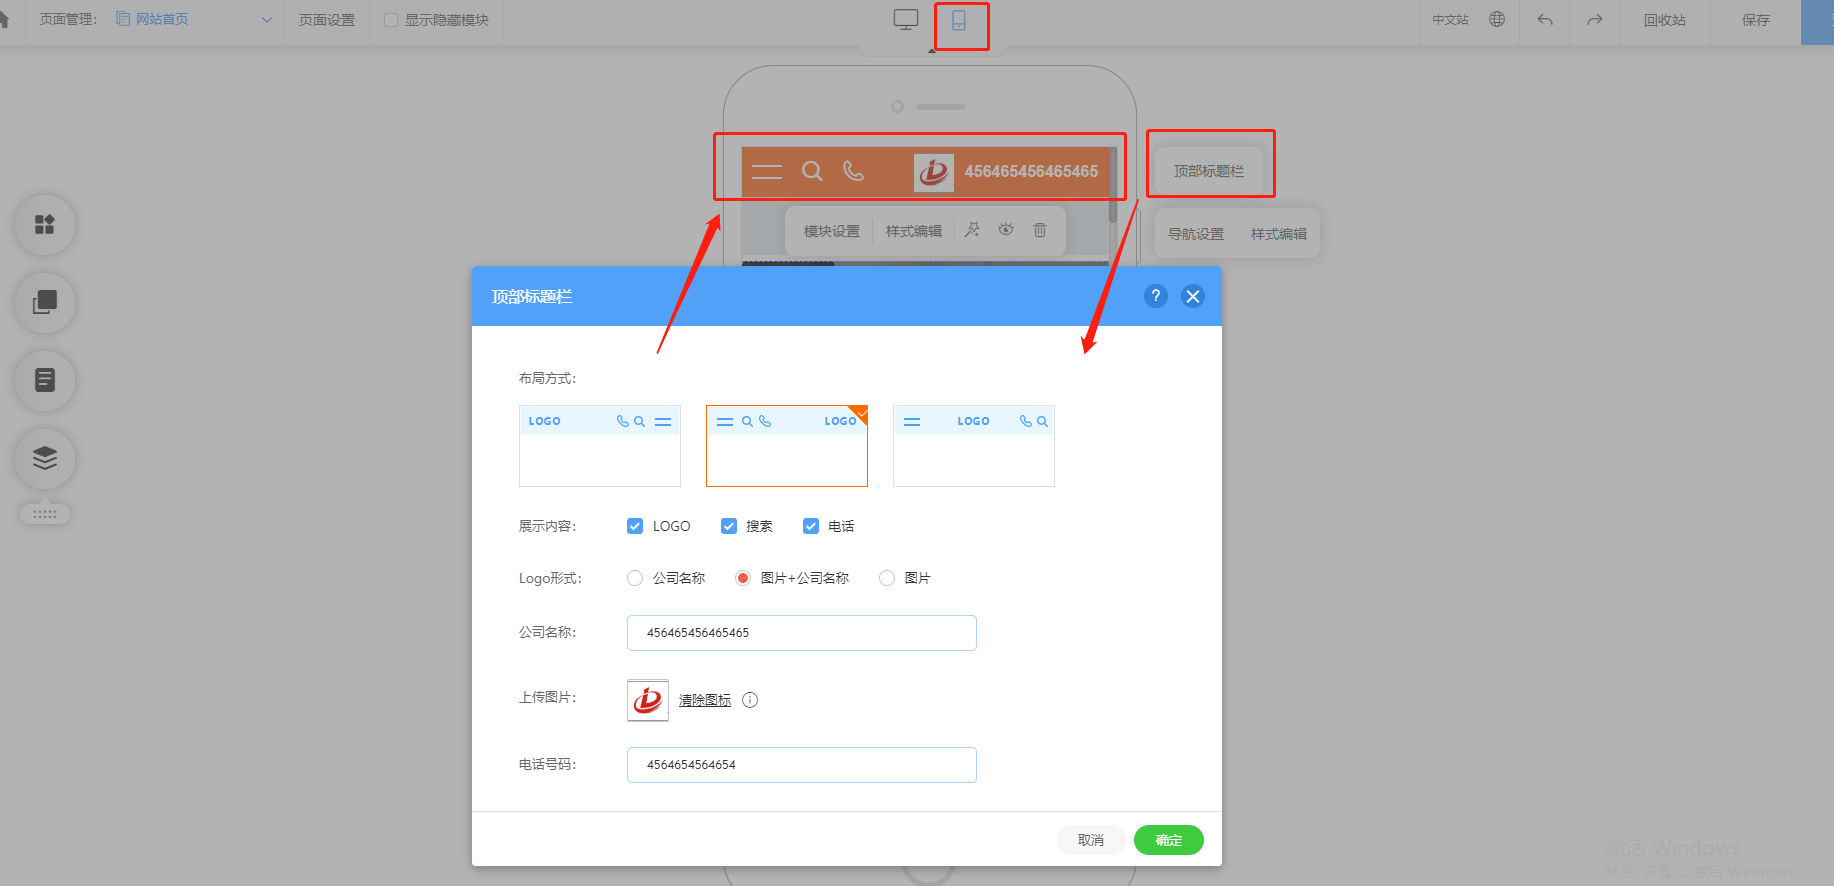Click the trash delete icon on module toolbar
This screenshot has width=1834, height=886.
tap(1040, 230)
